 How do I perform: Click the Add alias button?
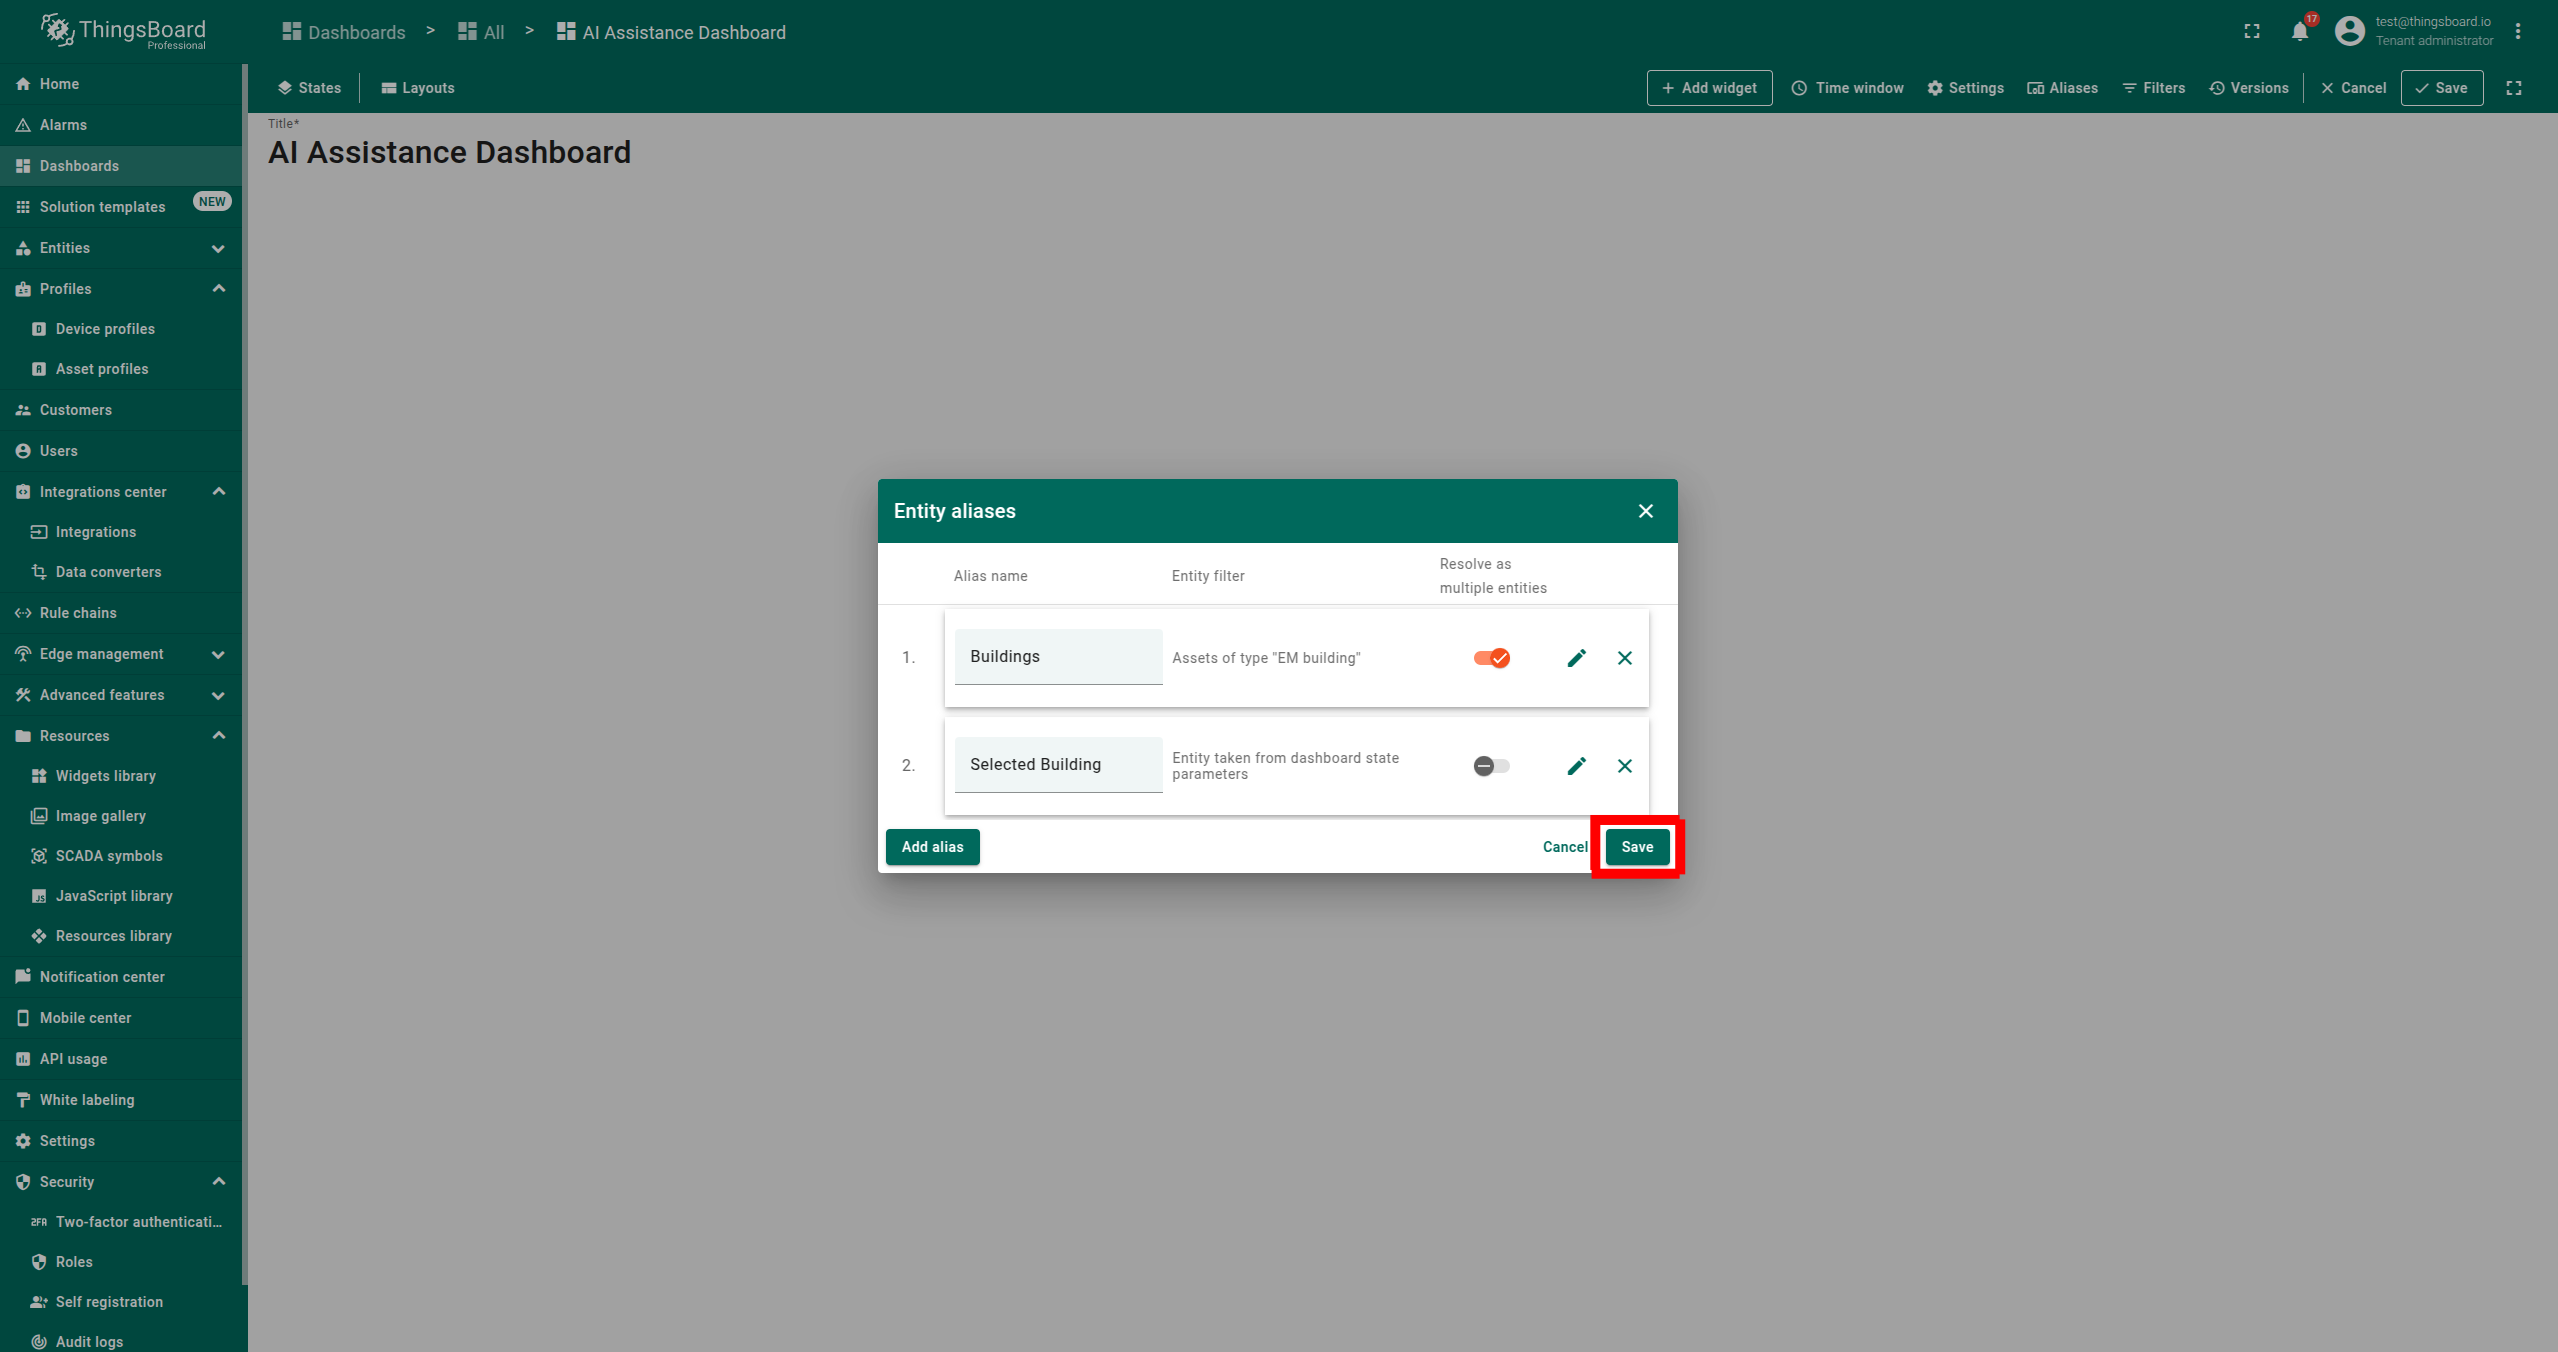932,847
